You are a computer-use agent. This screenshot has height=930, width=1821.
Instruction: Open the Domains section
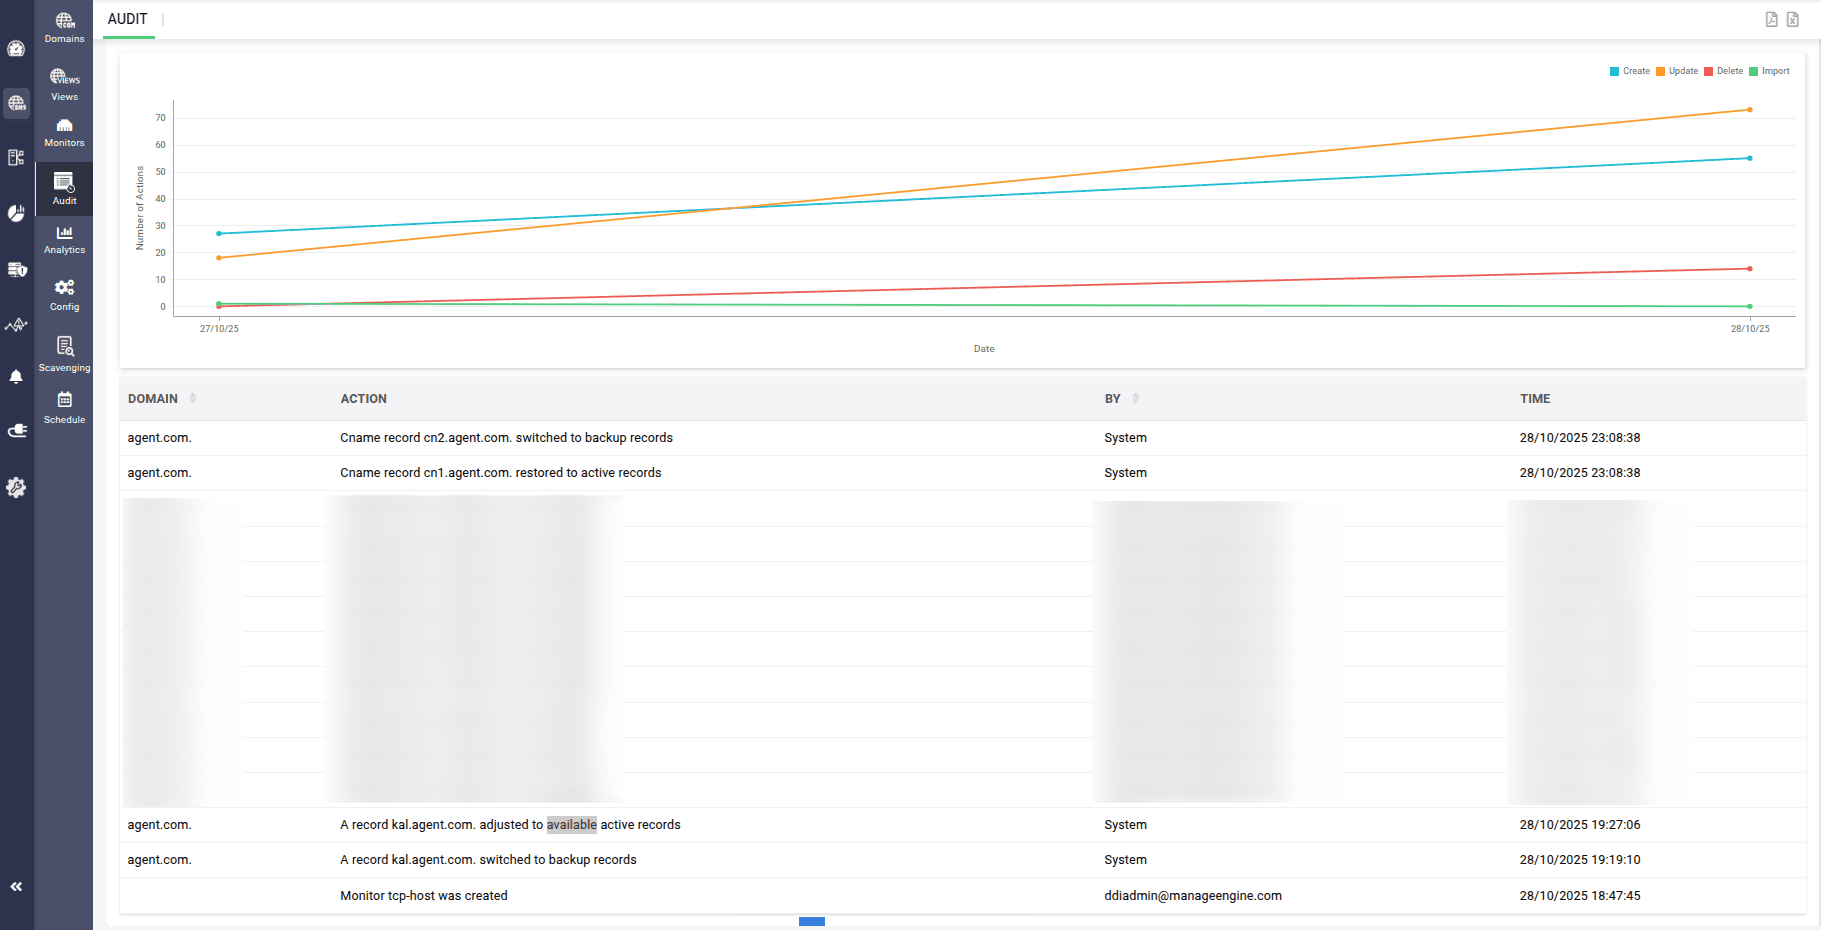64,27
